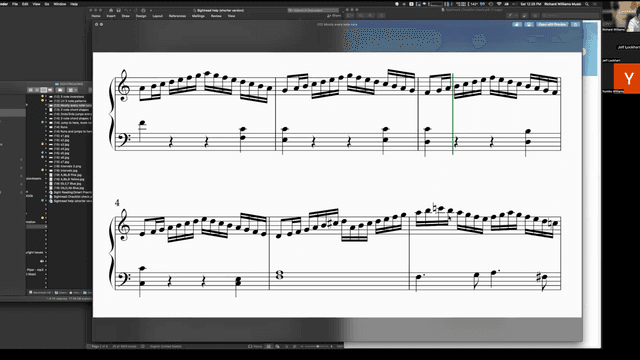Adjust Word zoom slider in status bar
640x360 pixels.
click(318, 346)
